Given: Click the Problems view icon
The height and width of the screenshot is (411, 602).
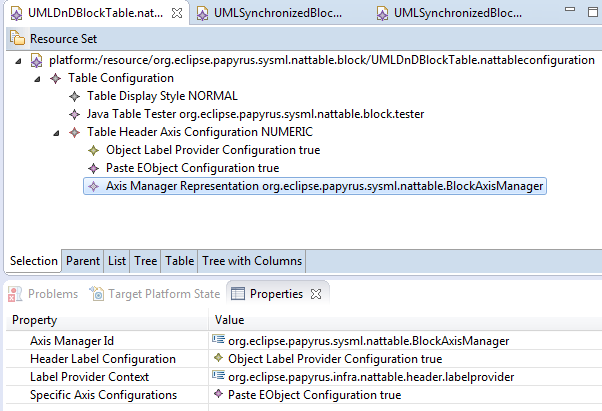Looking at the screenshot, I should click(x=15, y=294).
